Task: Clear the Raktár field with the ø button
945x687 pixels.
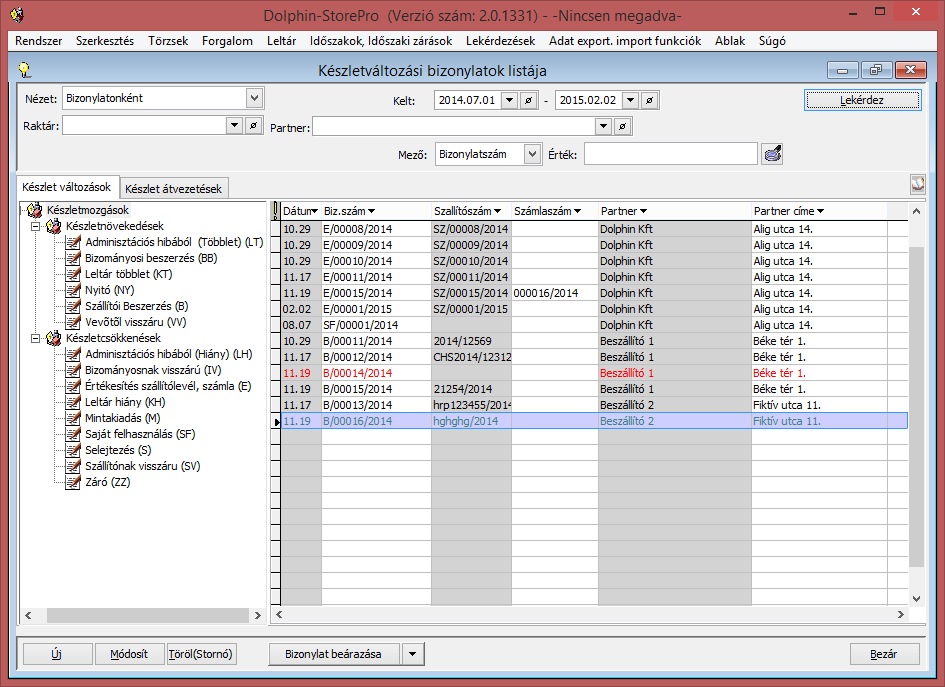Action: tap(254, 125)
